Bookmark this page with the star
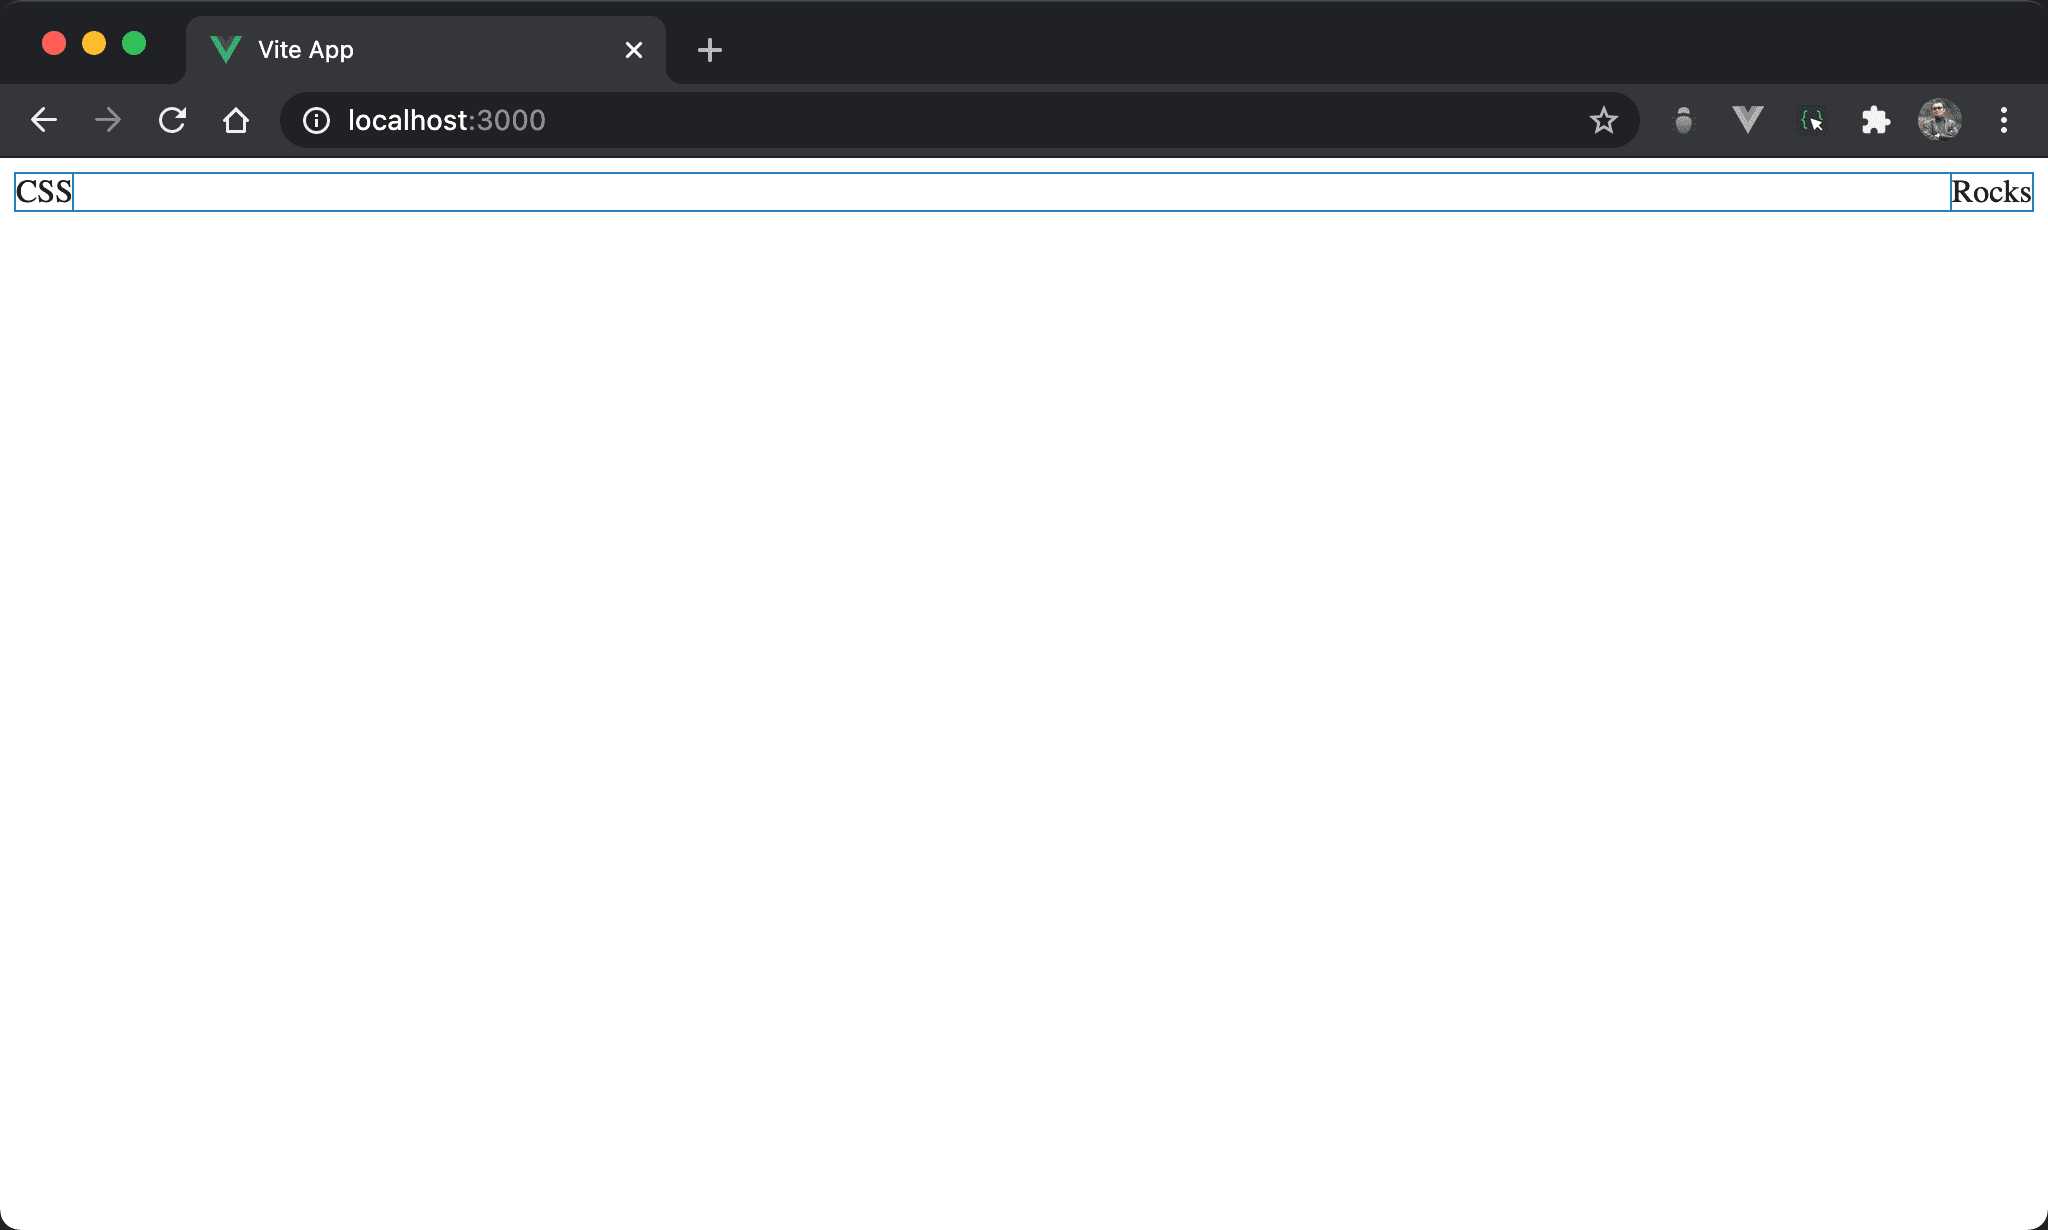 (1603, 121)
